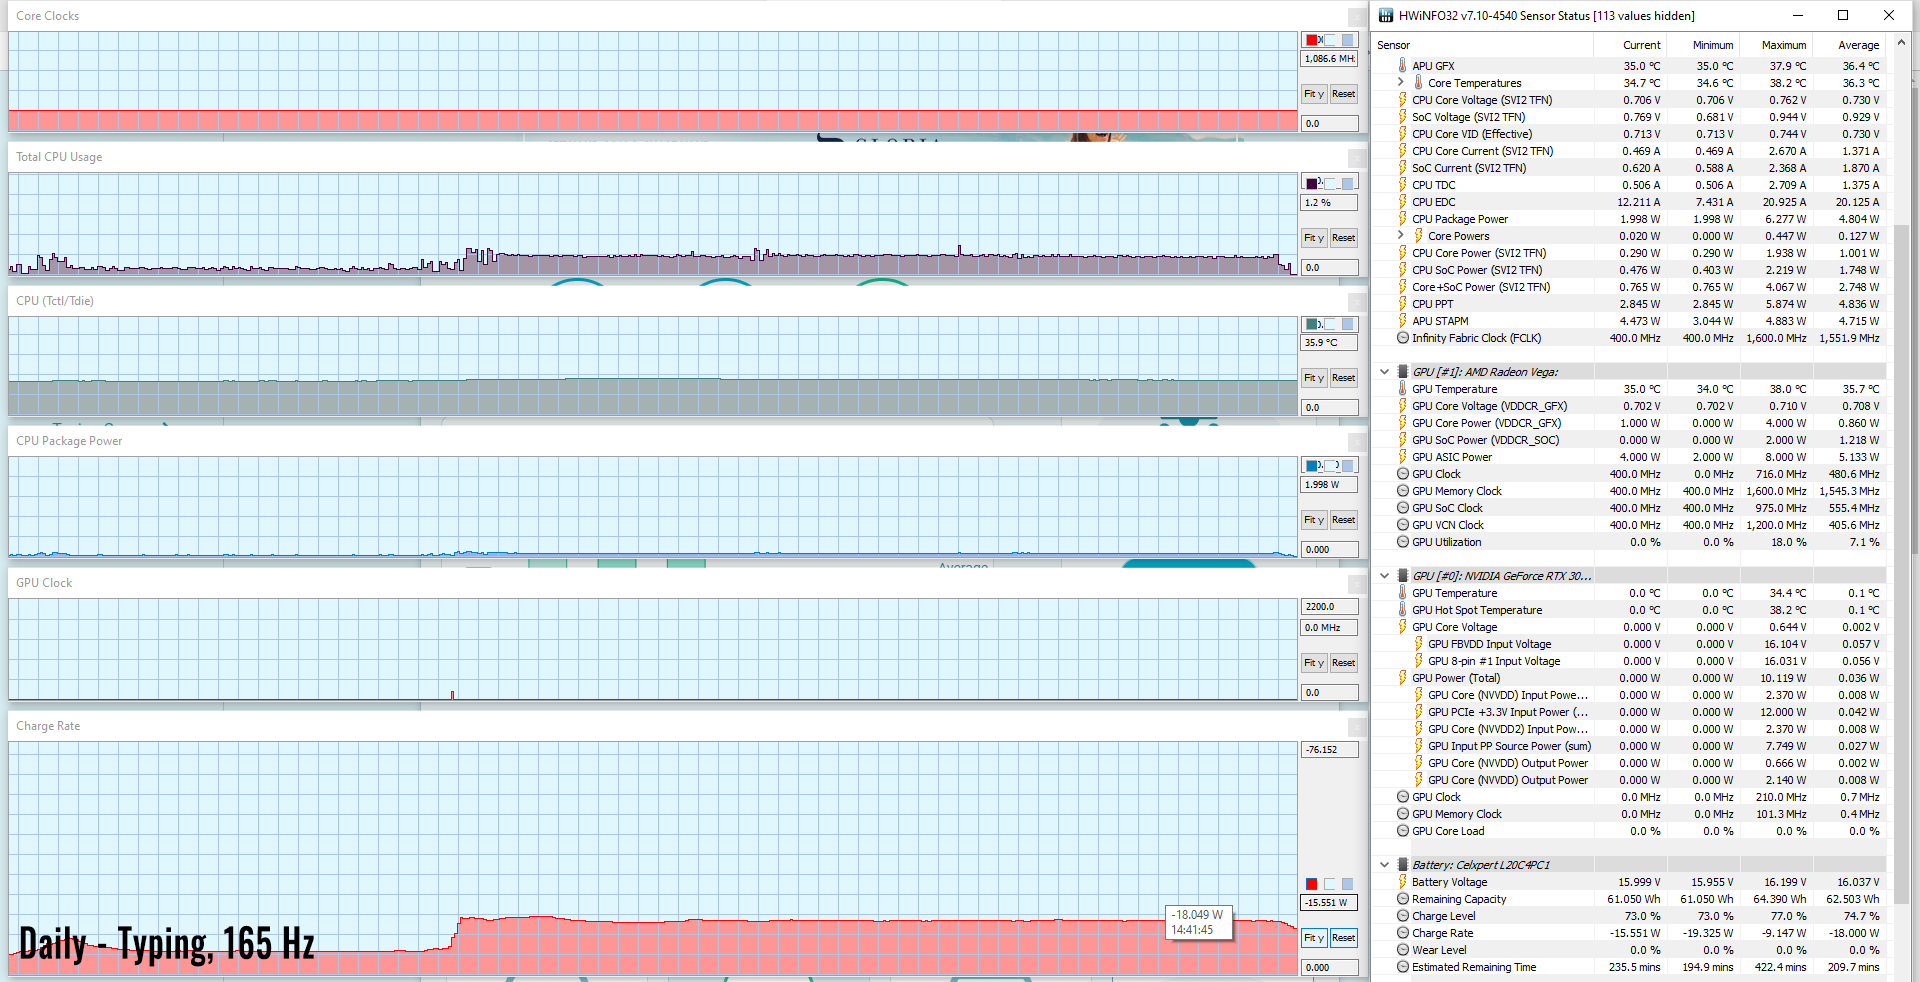
Task: Collapse the Battery Celxpert section
Action: point(1384,865)
